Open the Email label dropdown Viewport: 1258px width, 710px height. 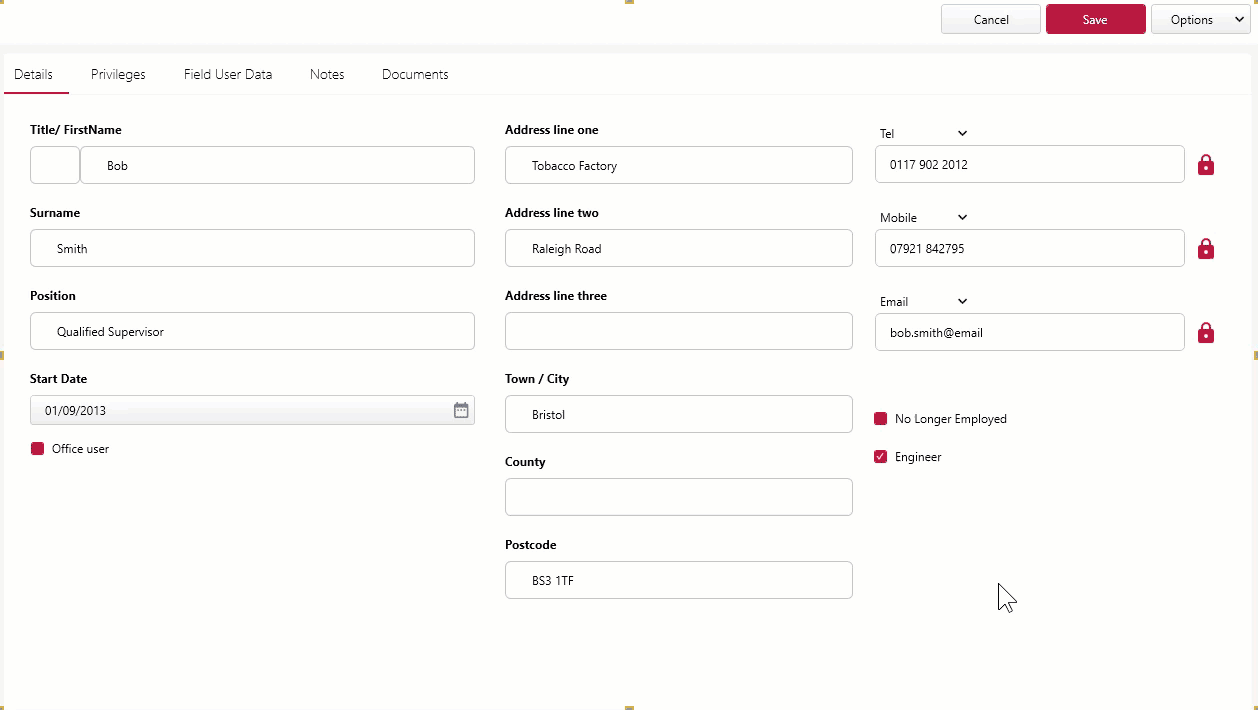(959, 301)
